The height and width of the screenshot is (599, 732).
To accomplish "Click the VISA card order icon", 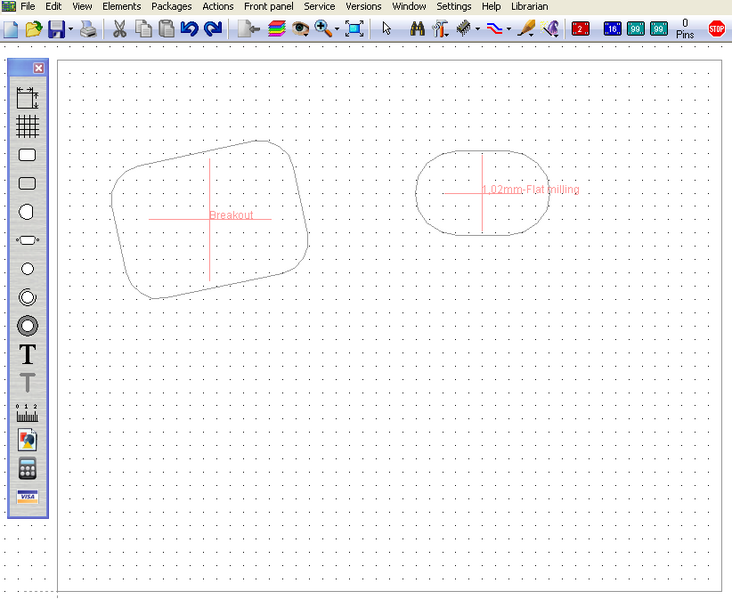I will coord(27,497).
